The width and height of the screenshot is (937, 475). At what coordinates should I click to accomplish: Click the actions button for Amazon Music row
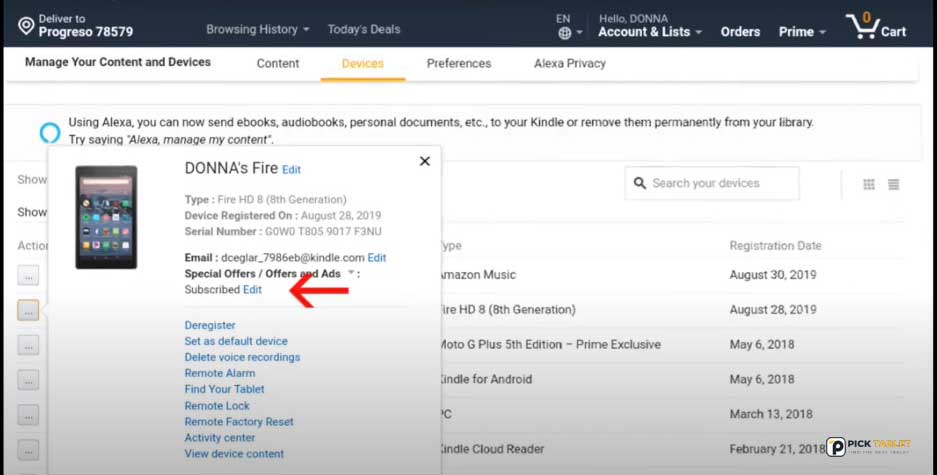(x=28, y=275)
